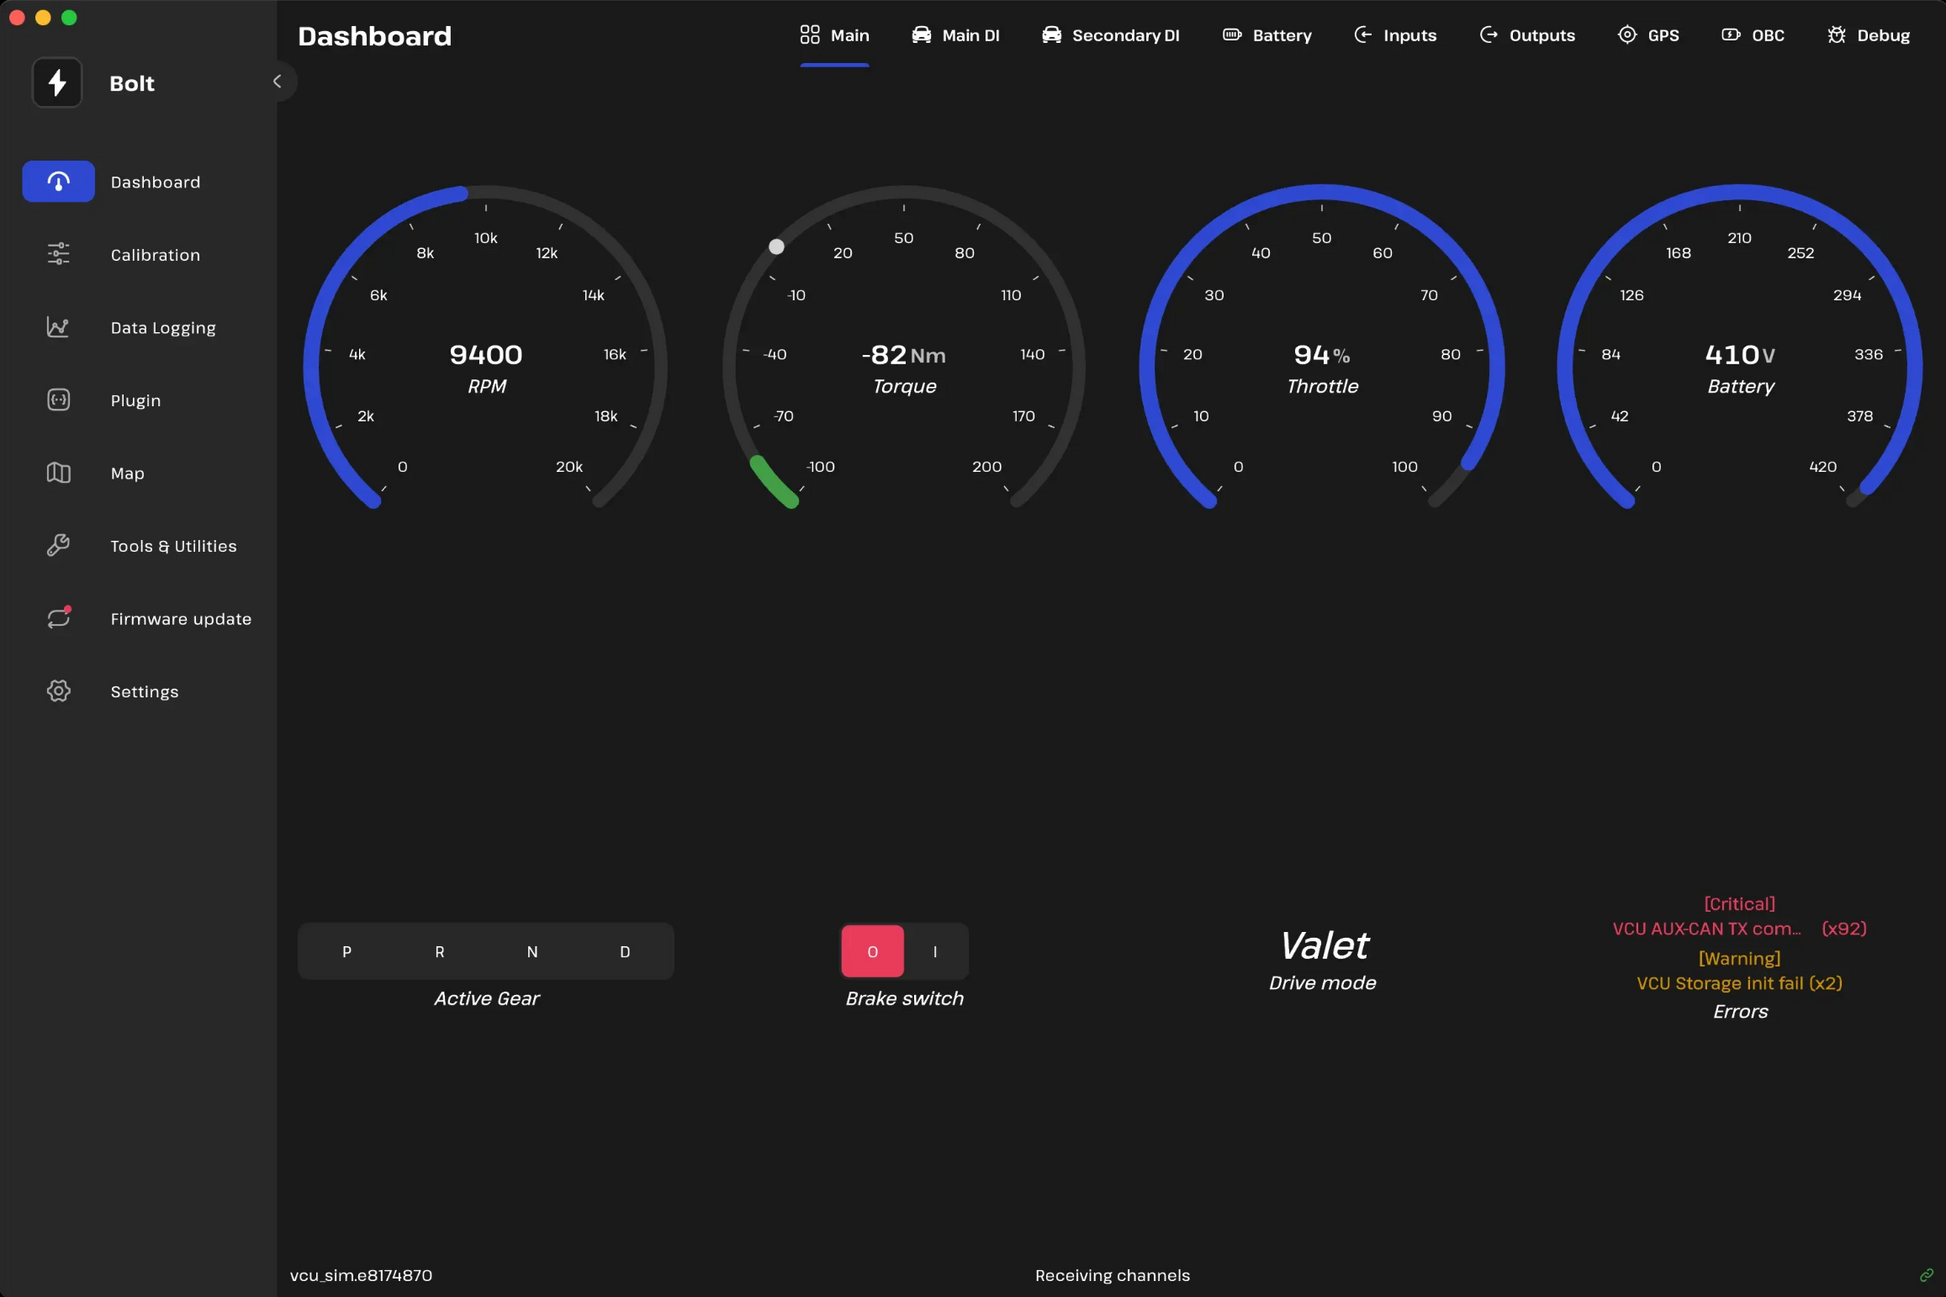The height and width of the screenshot is (1297, 1946).
Task: Click the Plugin sidebar icon
Action: (58, 400)
